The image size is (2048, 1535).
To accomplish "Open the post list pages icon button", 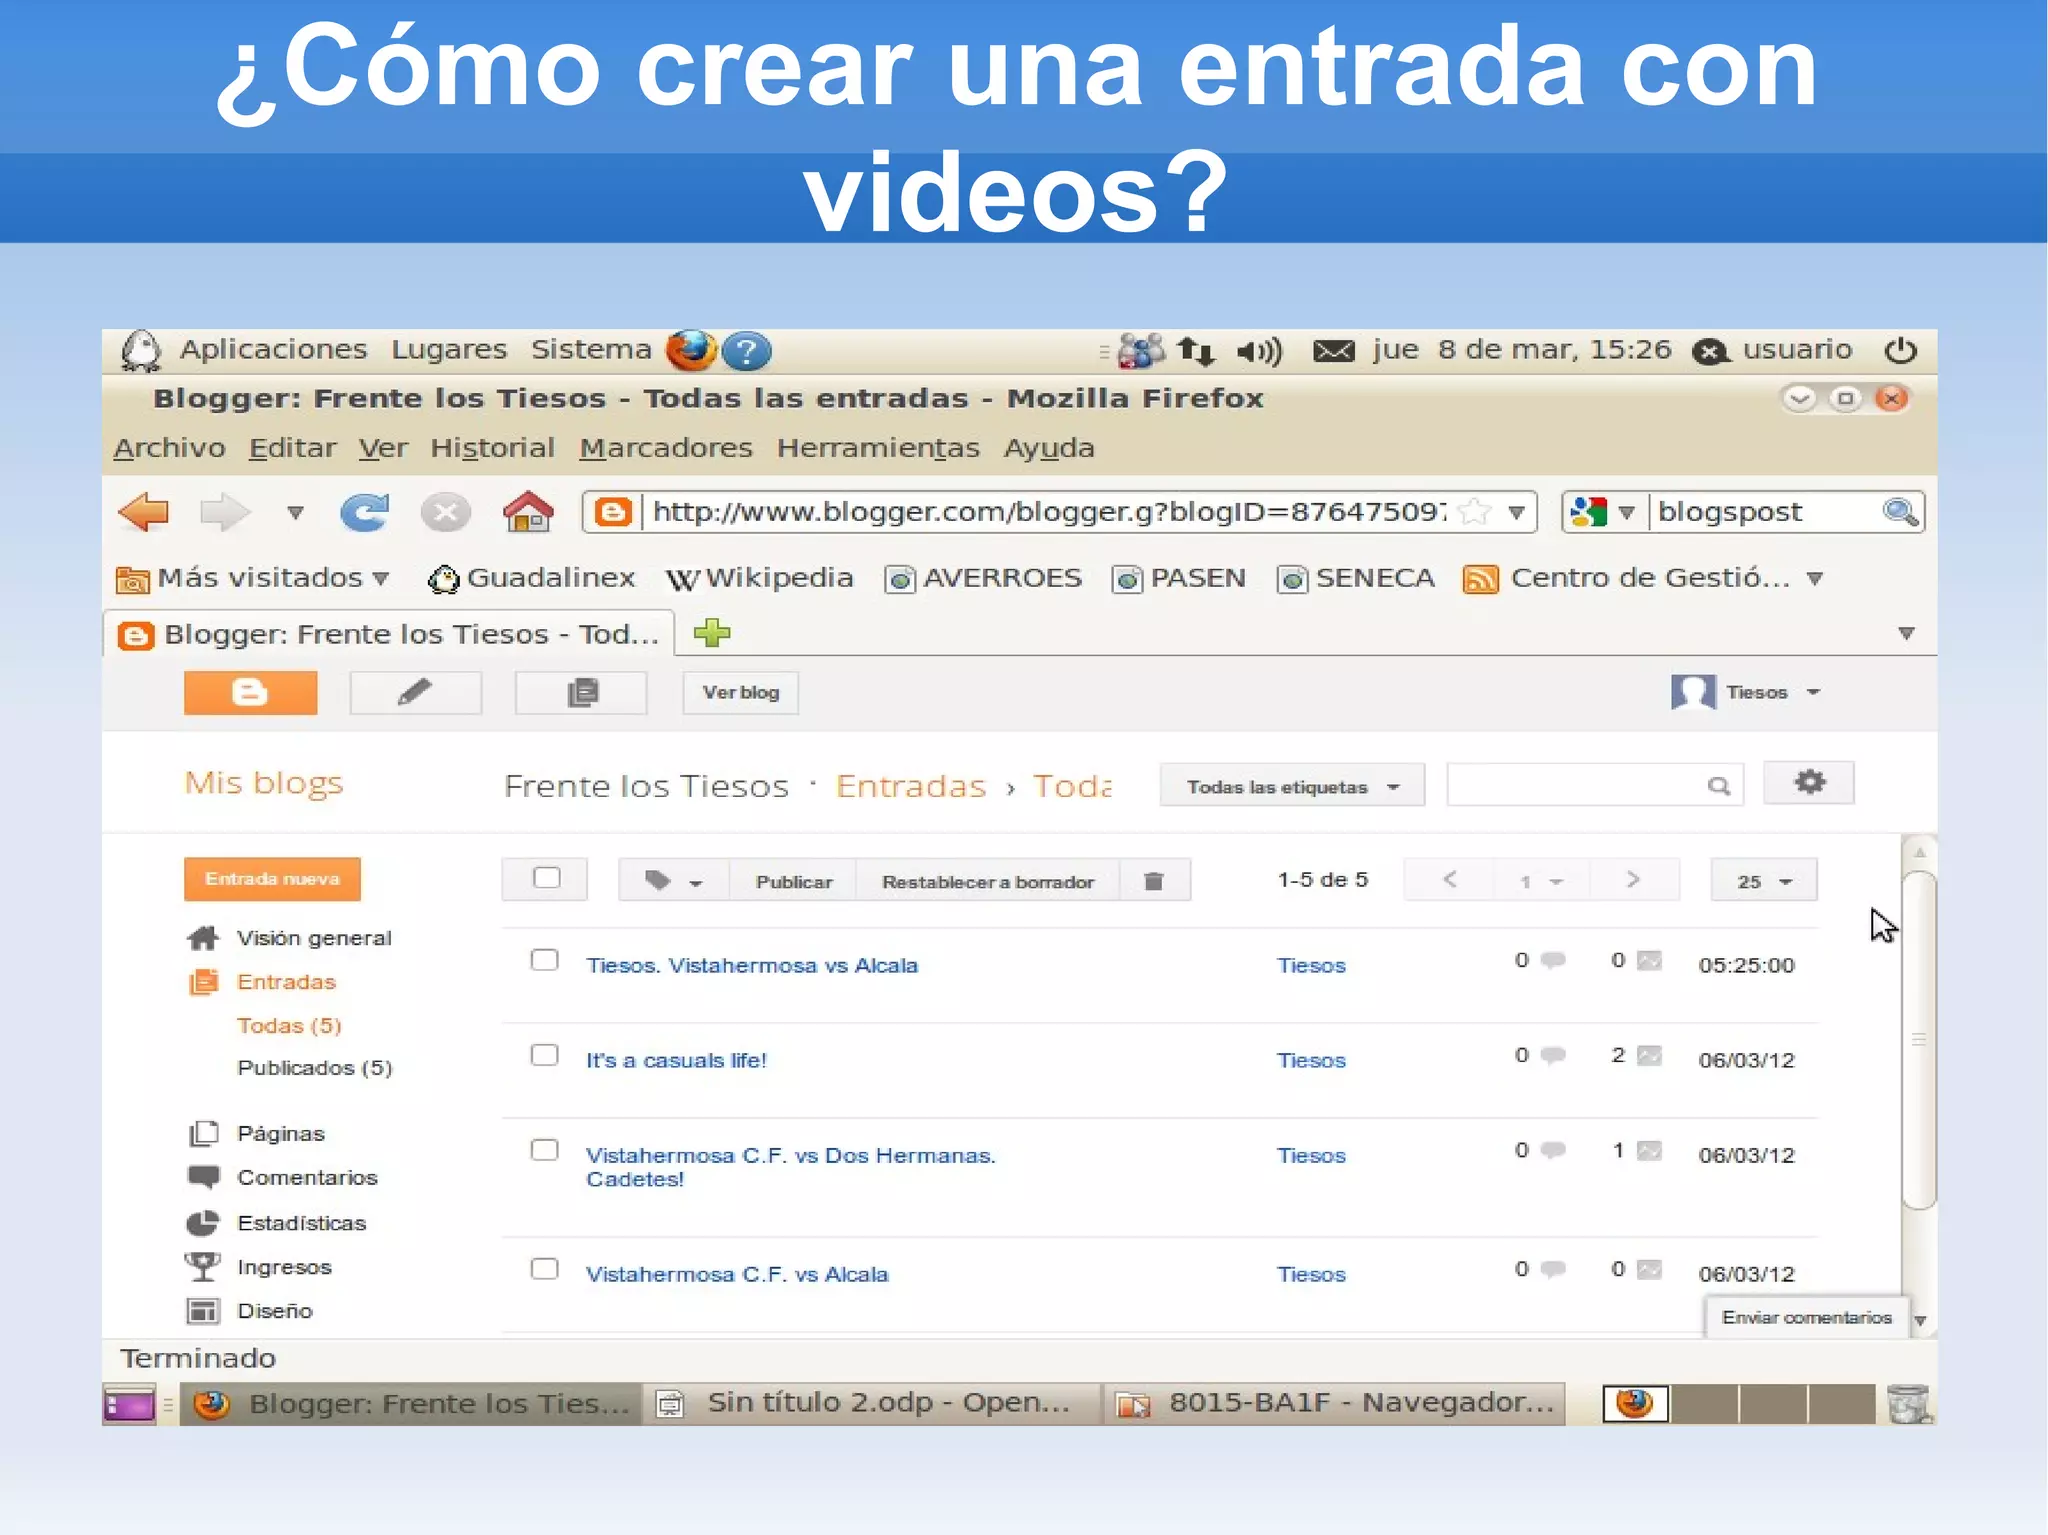I will click(581, 692).
